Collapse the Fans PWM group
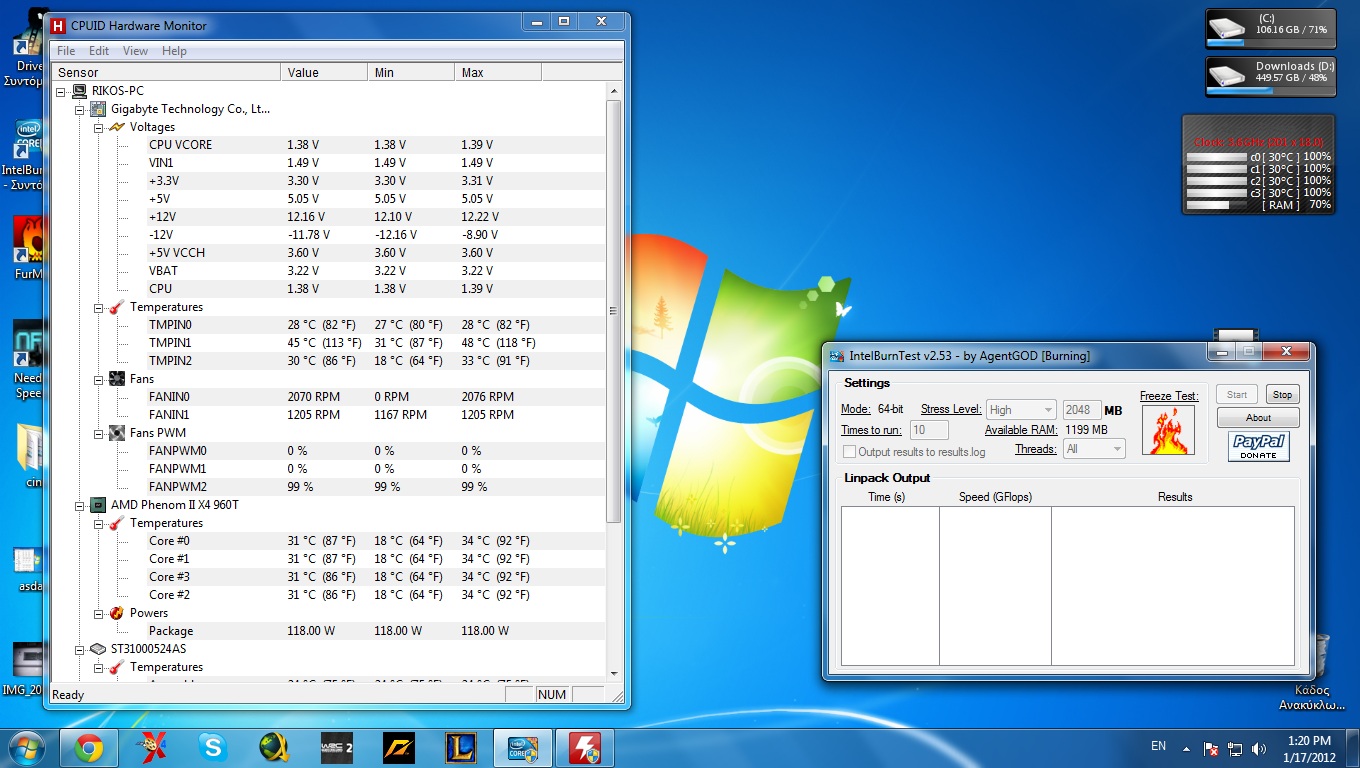Screen dimensions: 1360x768 click(x=99, y=433)
